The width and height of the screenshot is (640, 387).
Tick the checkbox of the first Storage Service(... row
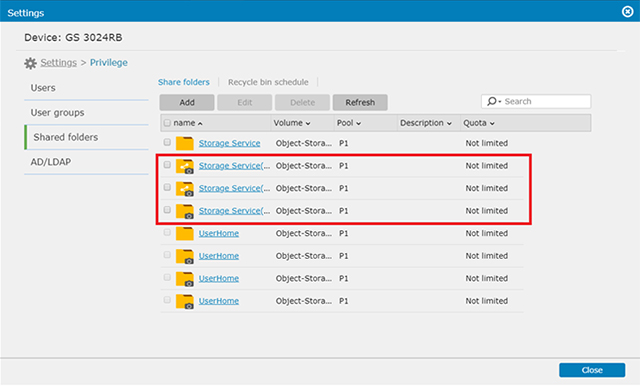tap(167, 165)
